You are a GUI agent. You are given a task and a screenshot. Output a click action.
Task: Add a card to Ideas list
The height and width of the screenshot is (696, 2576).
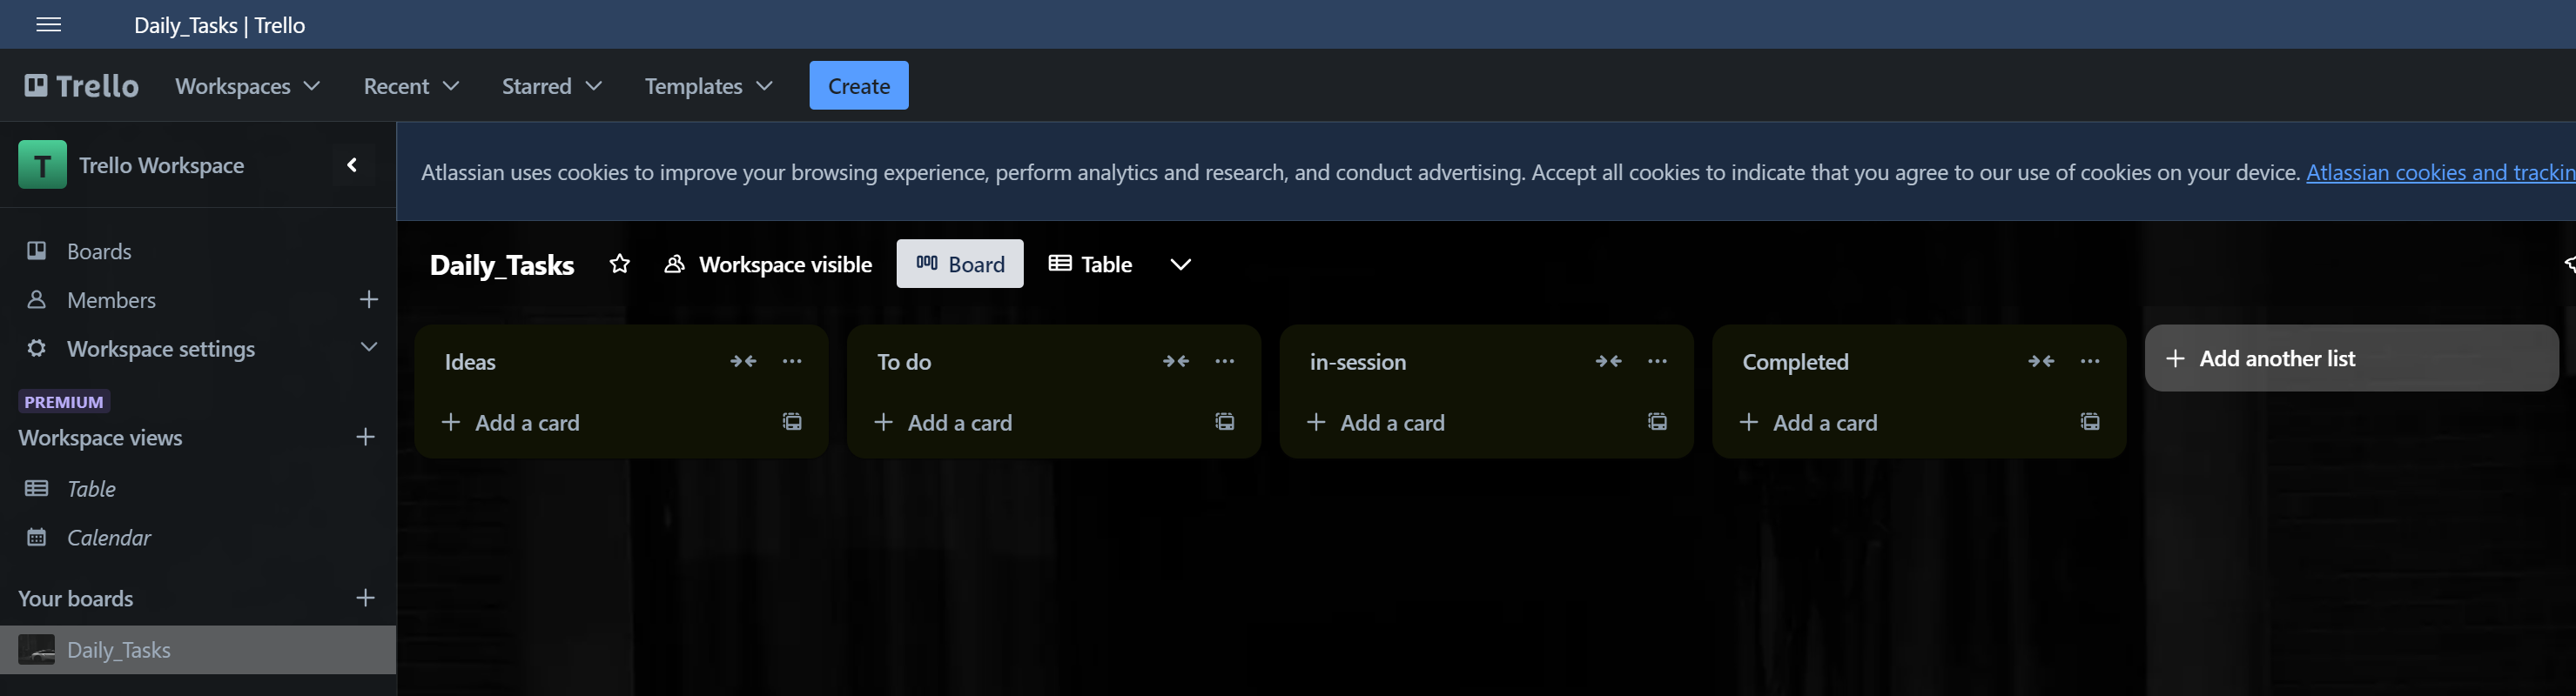point(510,423)
